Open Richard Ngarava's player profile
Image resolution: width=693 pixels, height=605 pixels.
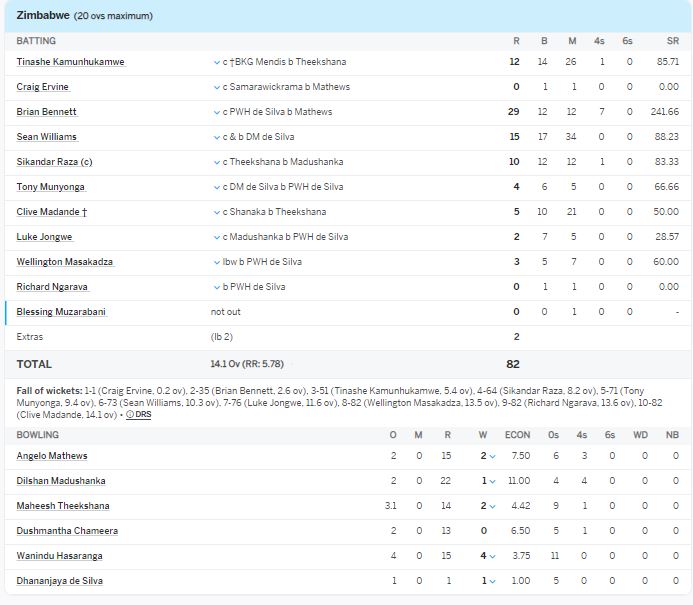click(x=47, y=287)
